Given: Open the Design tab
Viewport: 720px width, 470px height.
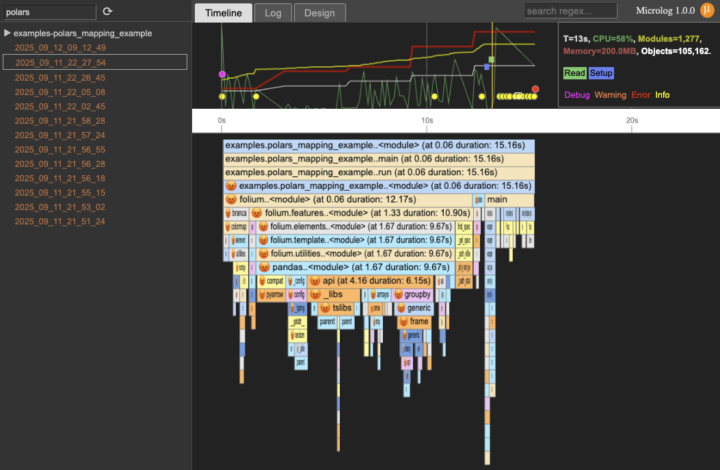Looking at the screenshot, I should click(320, 13).
